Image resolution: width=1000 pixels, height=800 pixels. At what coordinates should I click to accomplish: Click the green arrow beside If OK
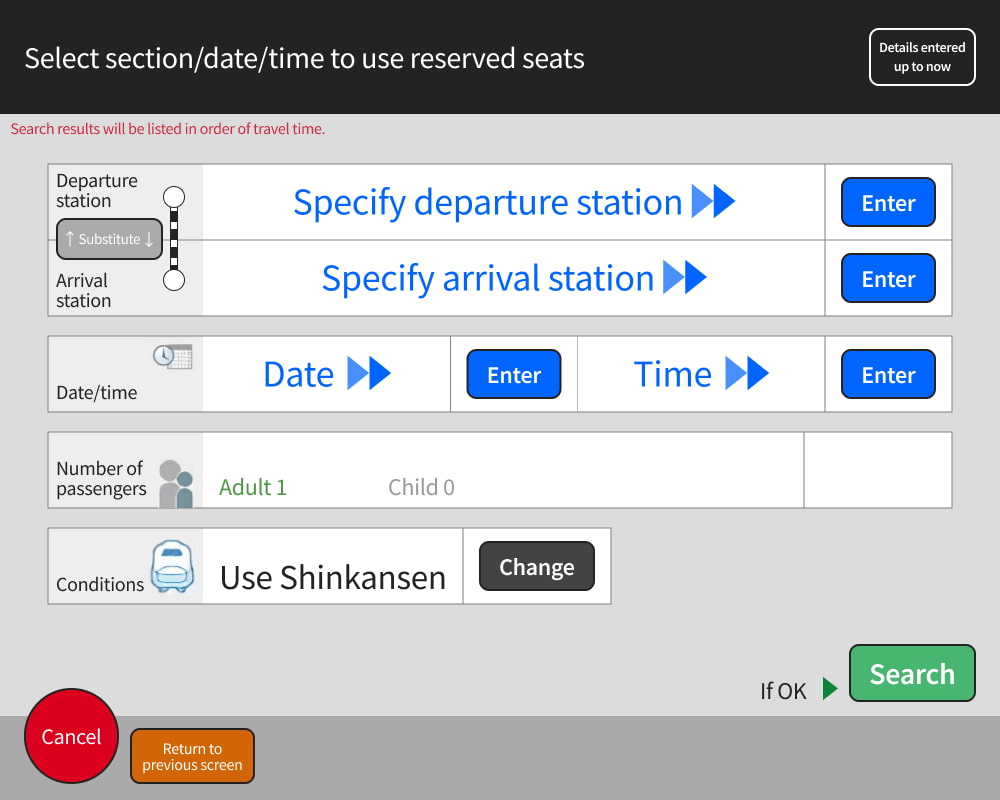[830, 688]
